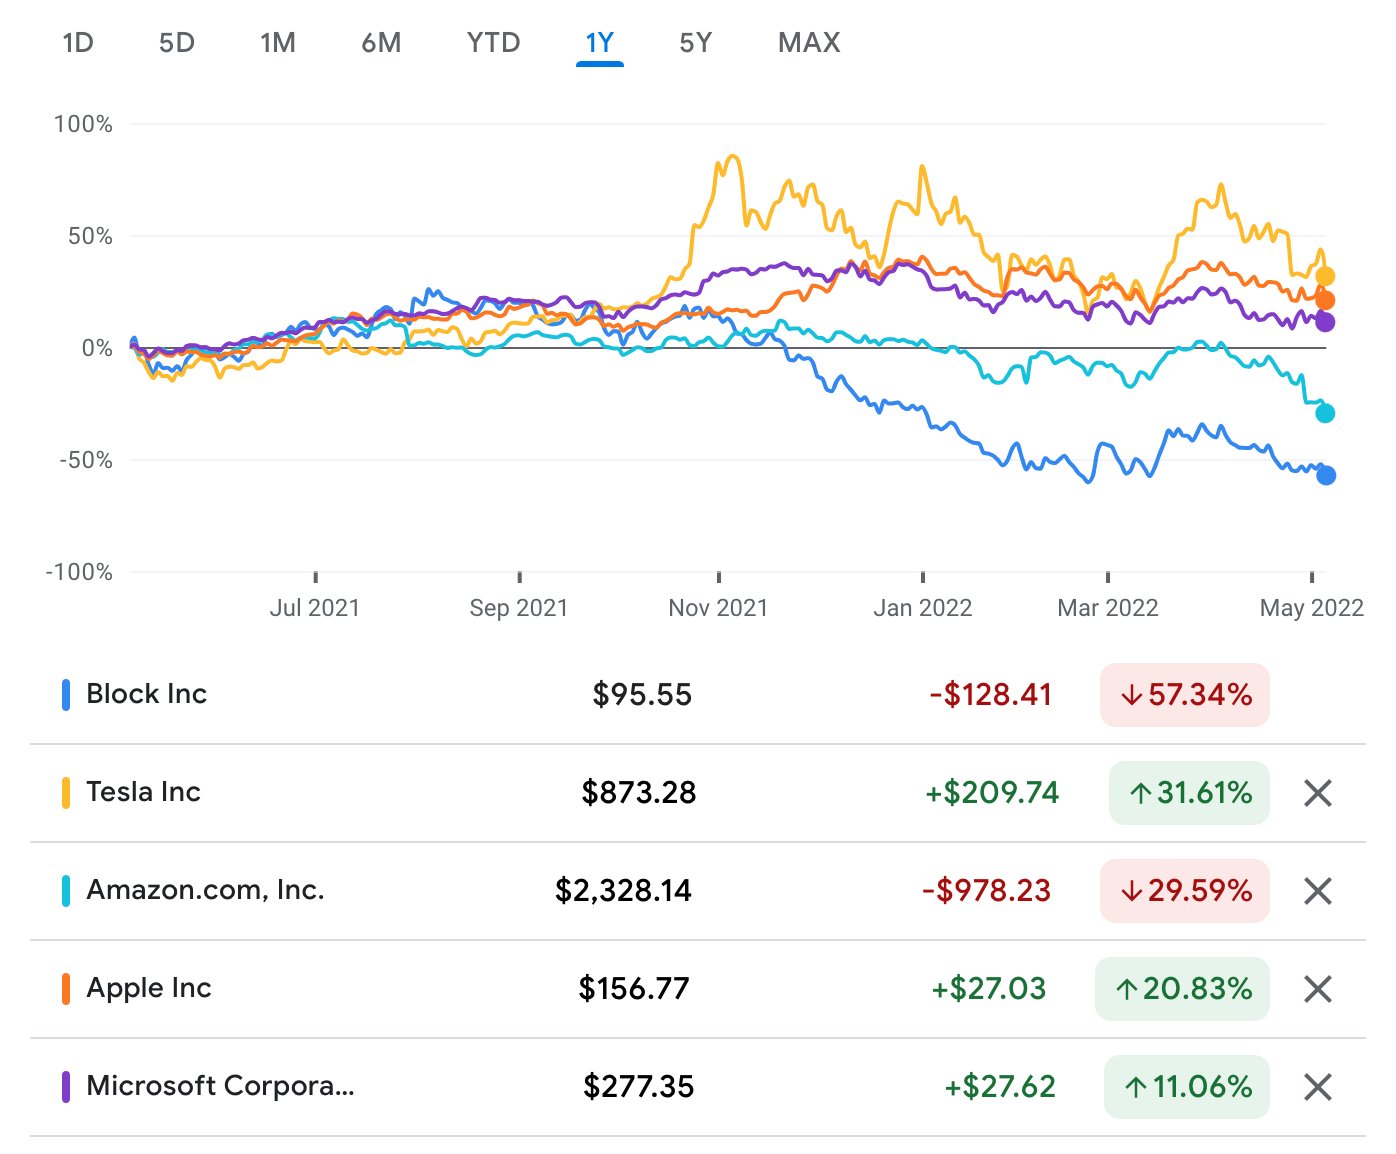This screenshot has width=1396, height=1154.
Task: Click the Jul 2021 axis label
Action: [314, 608]
